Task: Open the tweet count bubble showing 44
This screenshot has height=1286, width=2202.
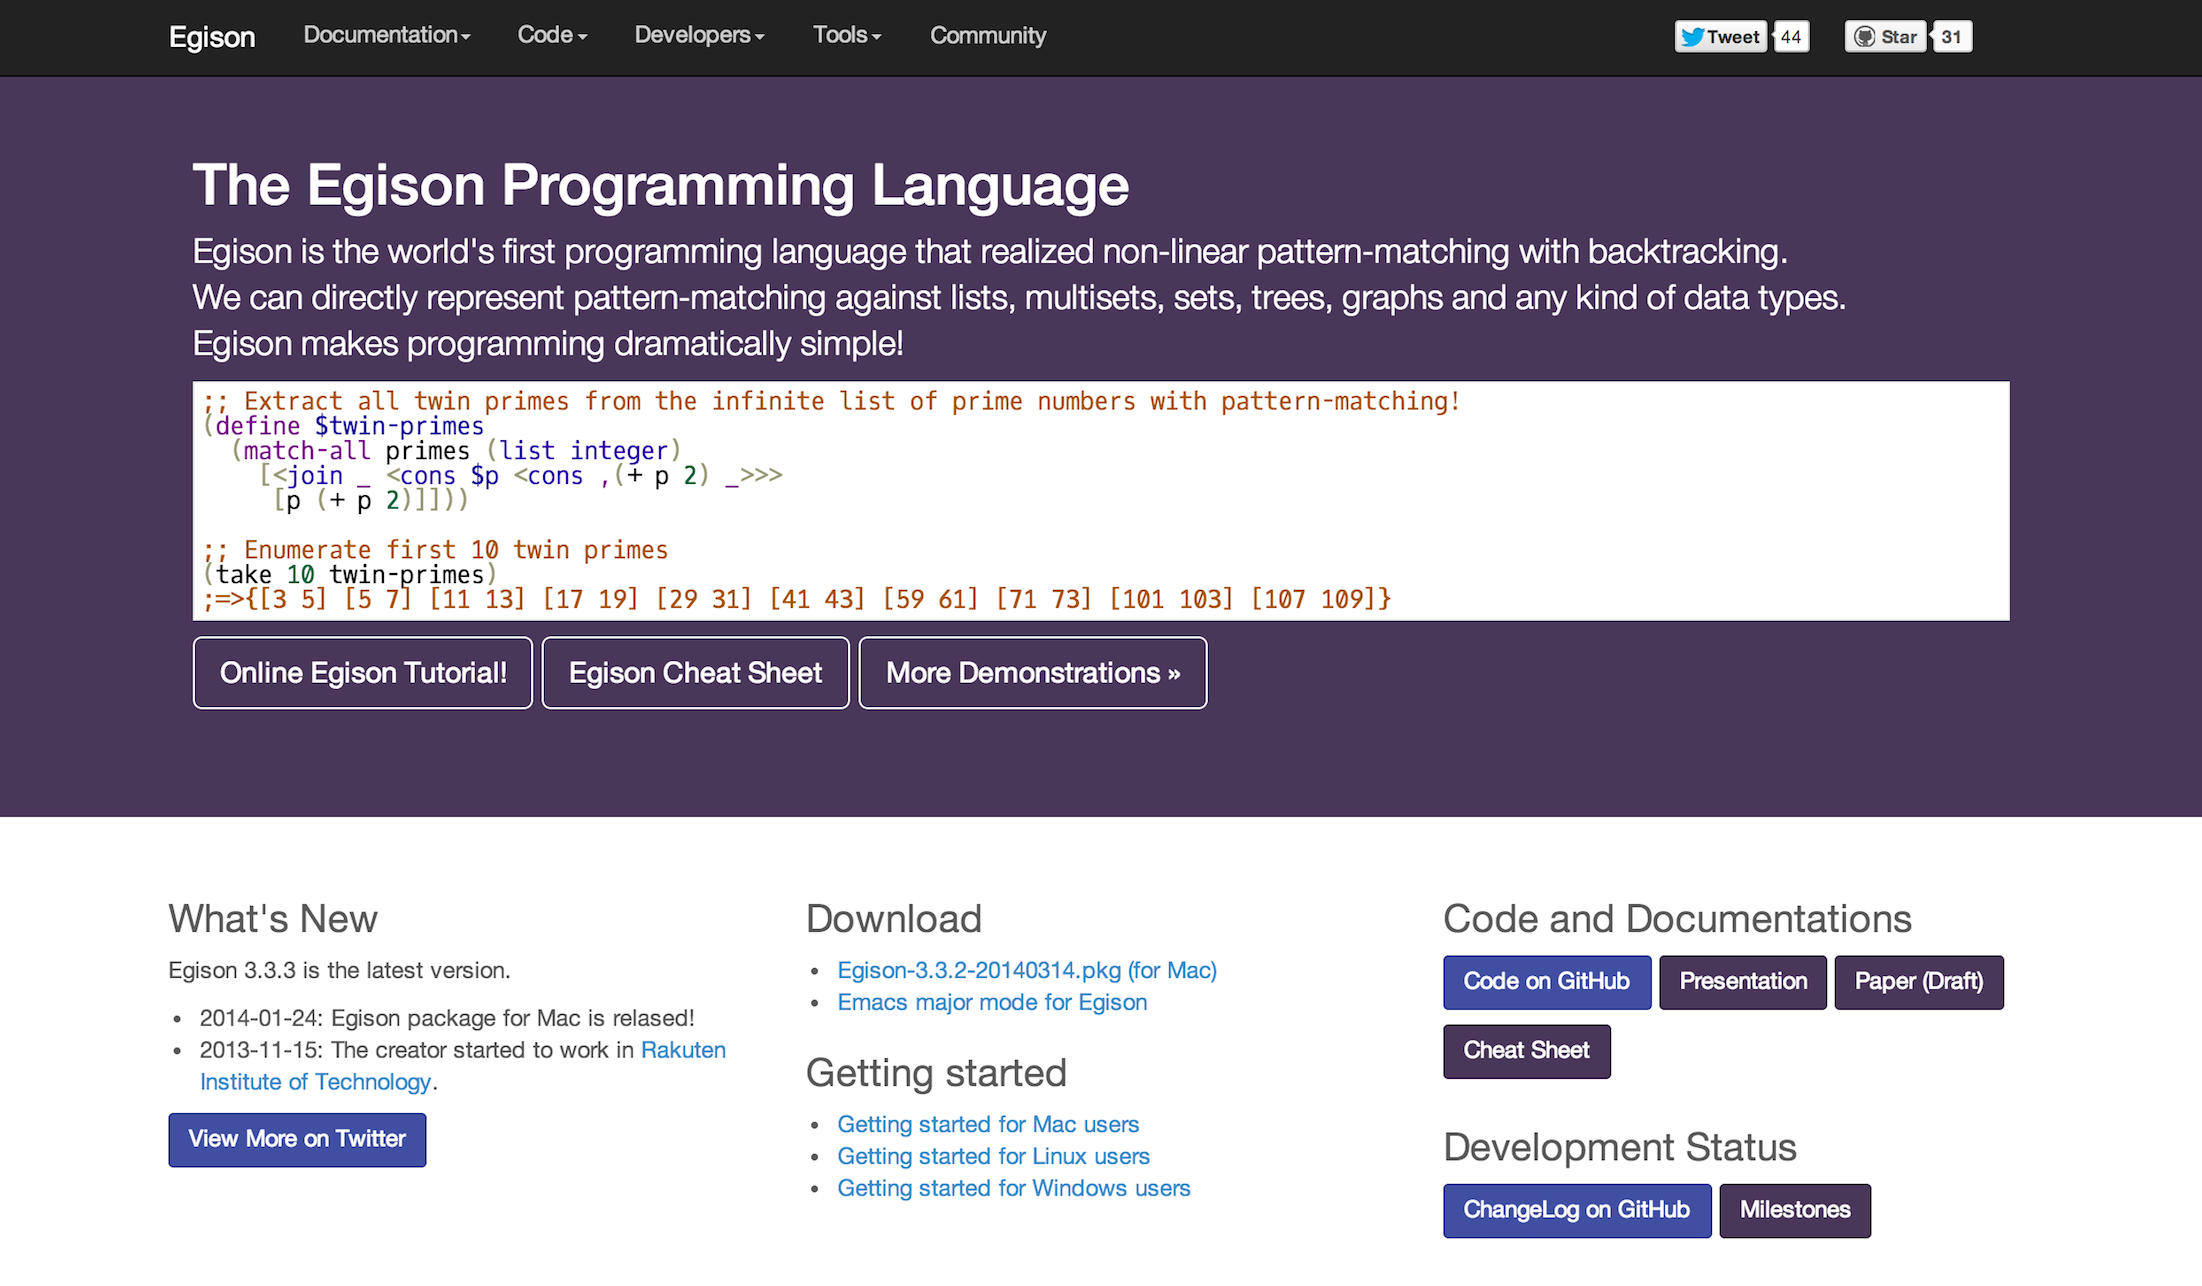Action: coord(1791,37)
